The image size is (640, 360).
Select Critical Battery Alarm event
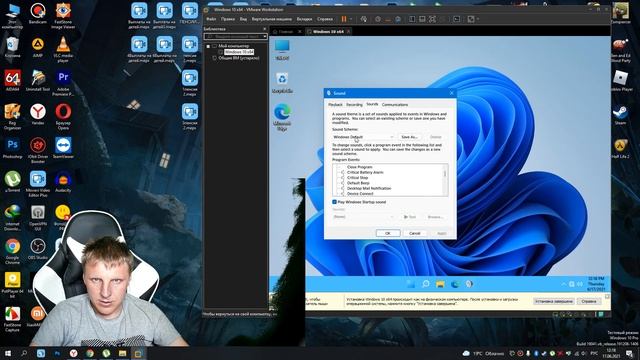coord(365,172)
